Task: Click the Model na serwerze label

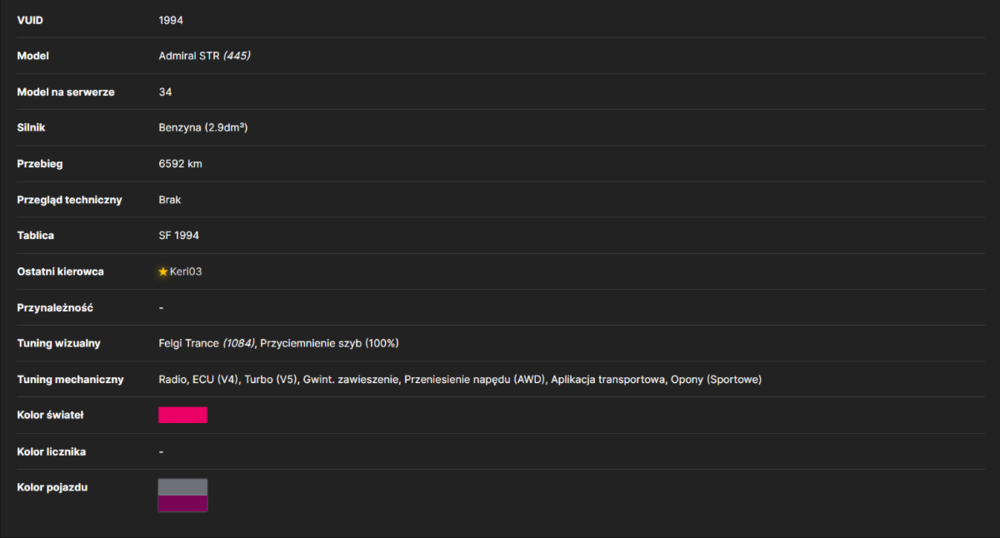Action: click(66, 92)
